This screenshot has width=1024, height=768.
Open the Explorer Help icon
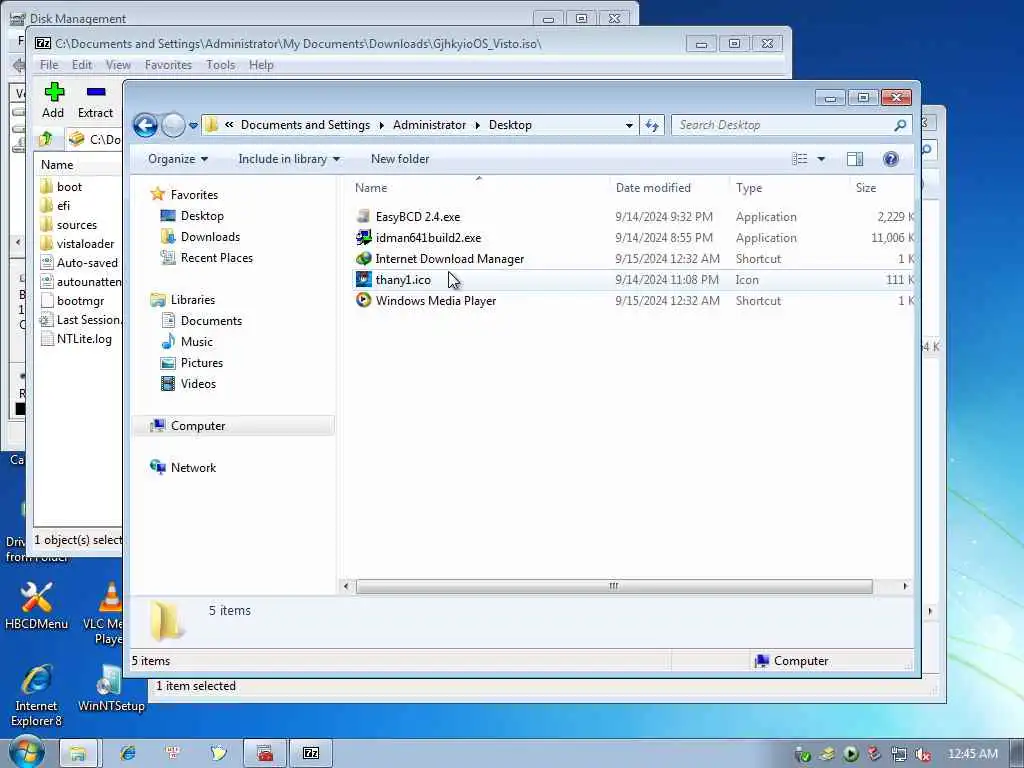(891, 159)
